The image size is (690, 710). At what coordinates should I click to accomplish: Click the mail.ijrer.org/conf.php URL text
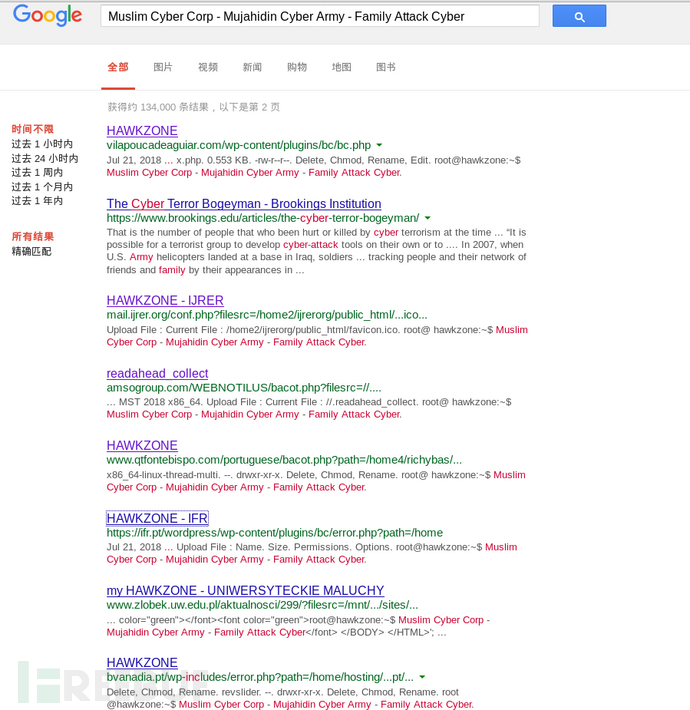(267, 315)
